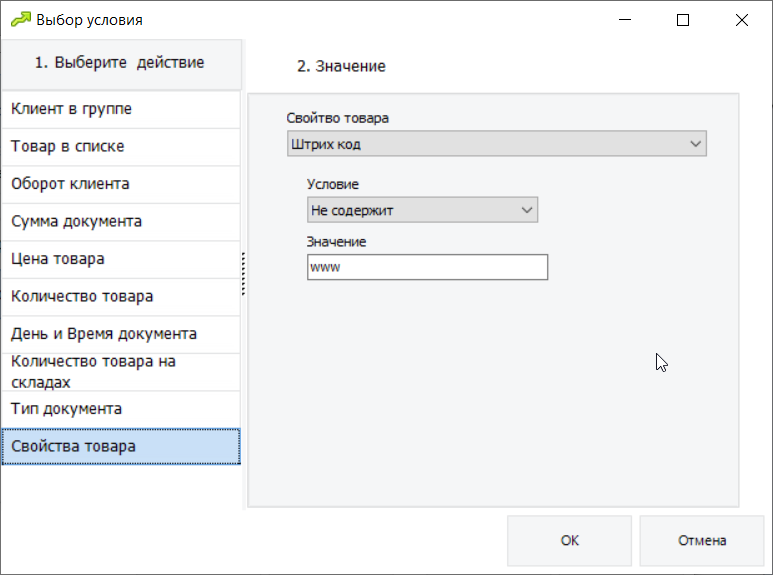This screenshot has height=575, width=773.
Task: Choose Товар в списке from list
Action: [121, 146]
